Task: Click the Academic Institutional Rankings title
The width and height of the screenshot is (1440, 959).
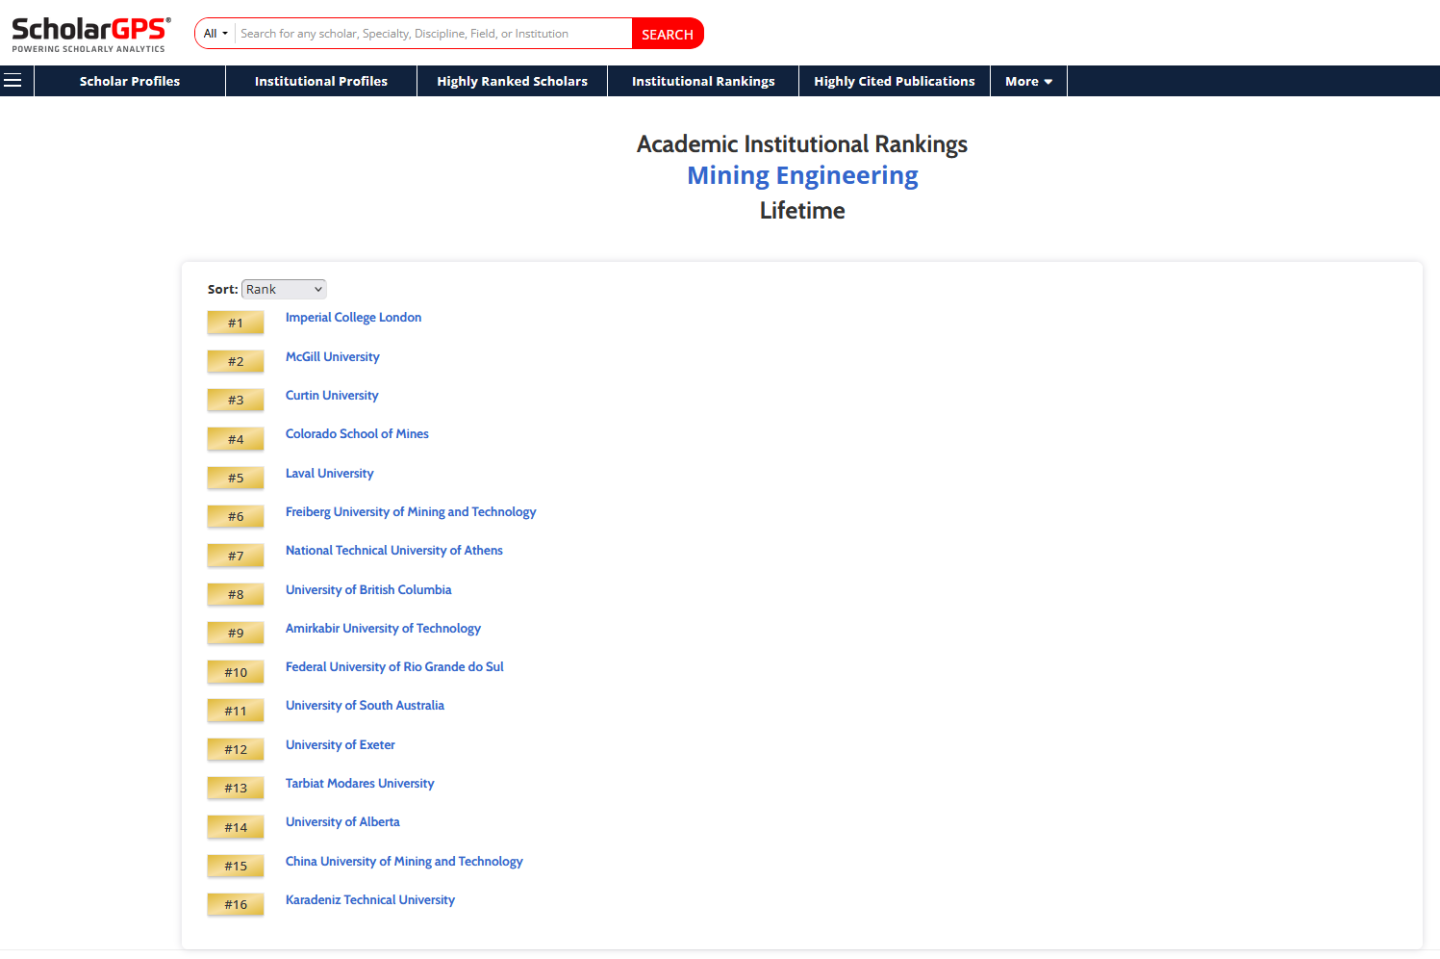Action: tap(802, 144)
